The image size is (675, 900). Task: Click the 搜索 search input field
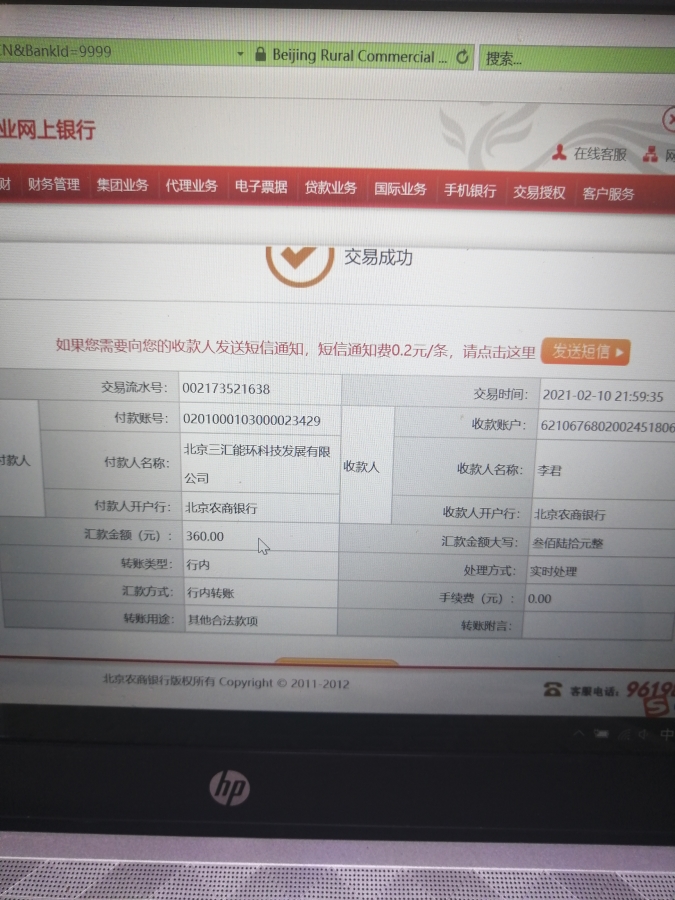coord(577,59)
